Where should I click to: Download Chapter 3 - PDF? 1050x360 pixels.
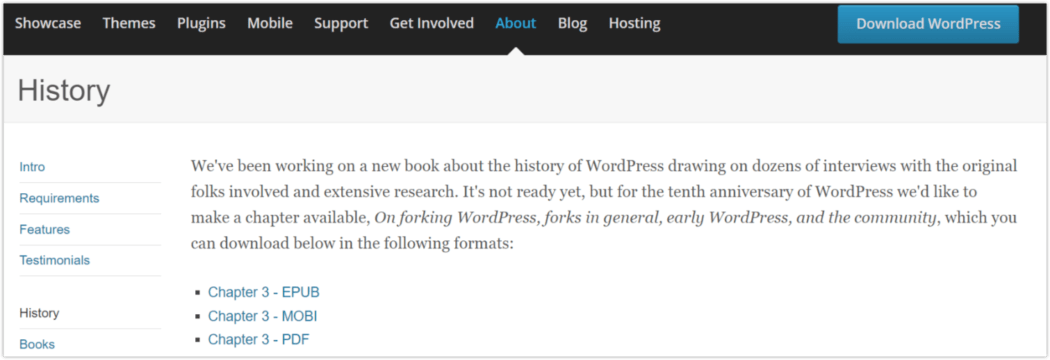click(258, 339)
